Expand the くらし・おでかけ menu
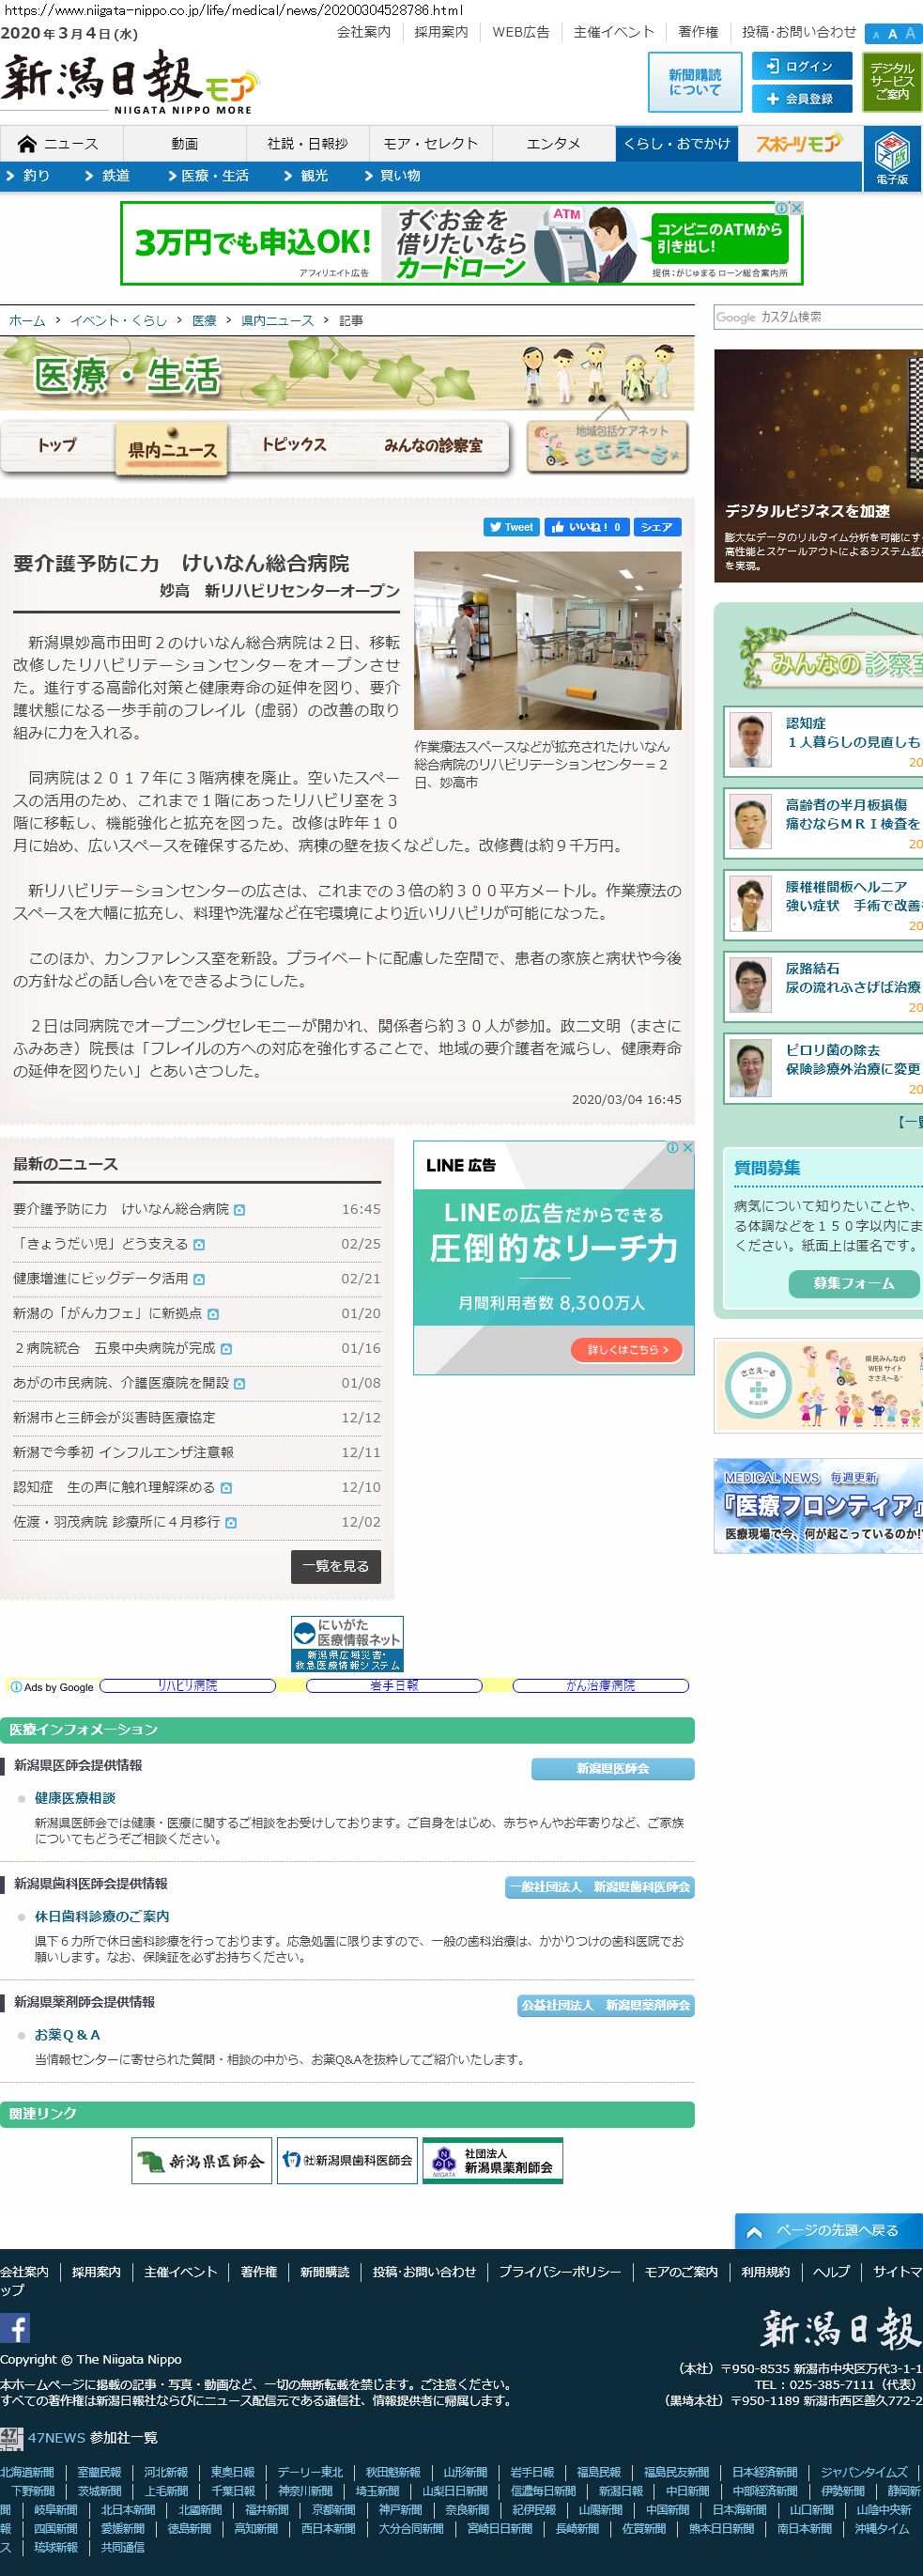 [x=676, y=144]
